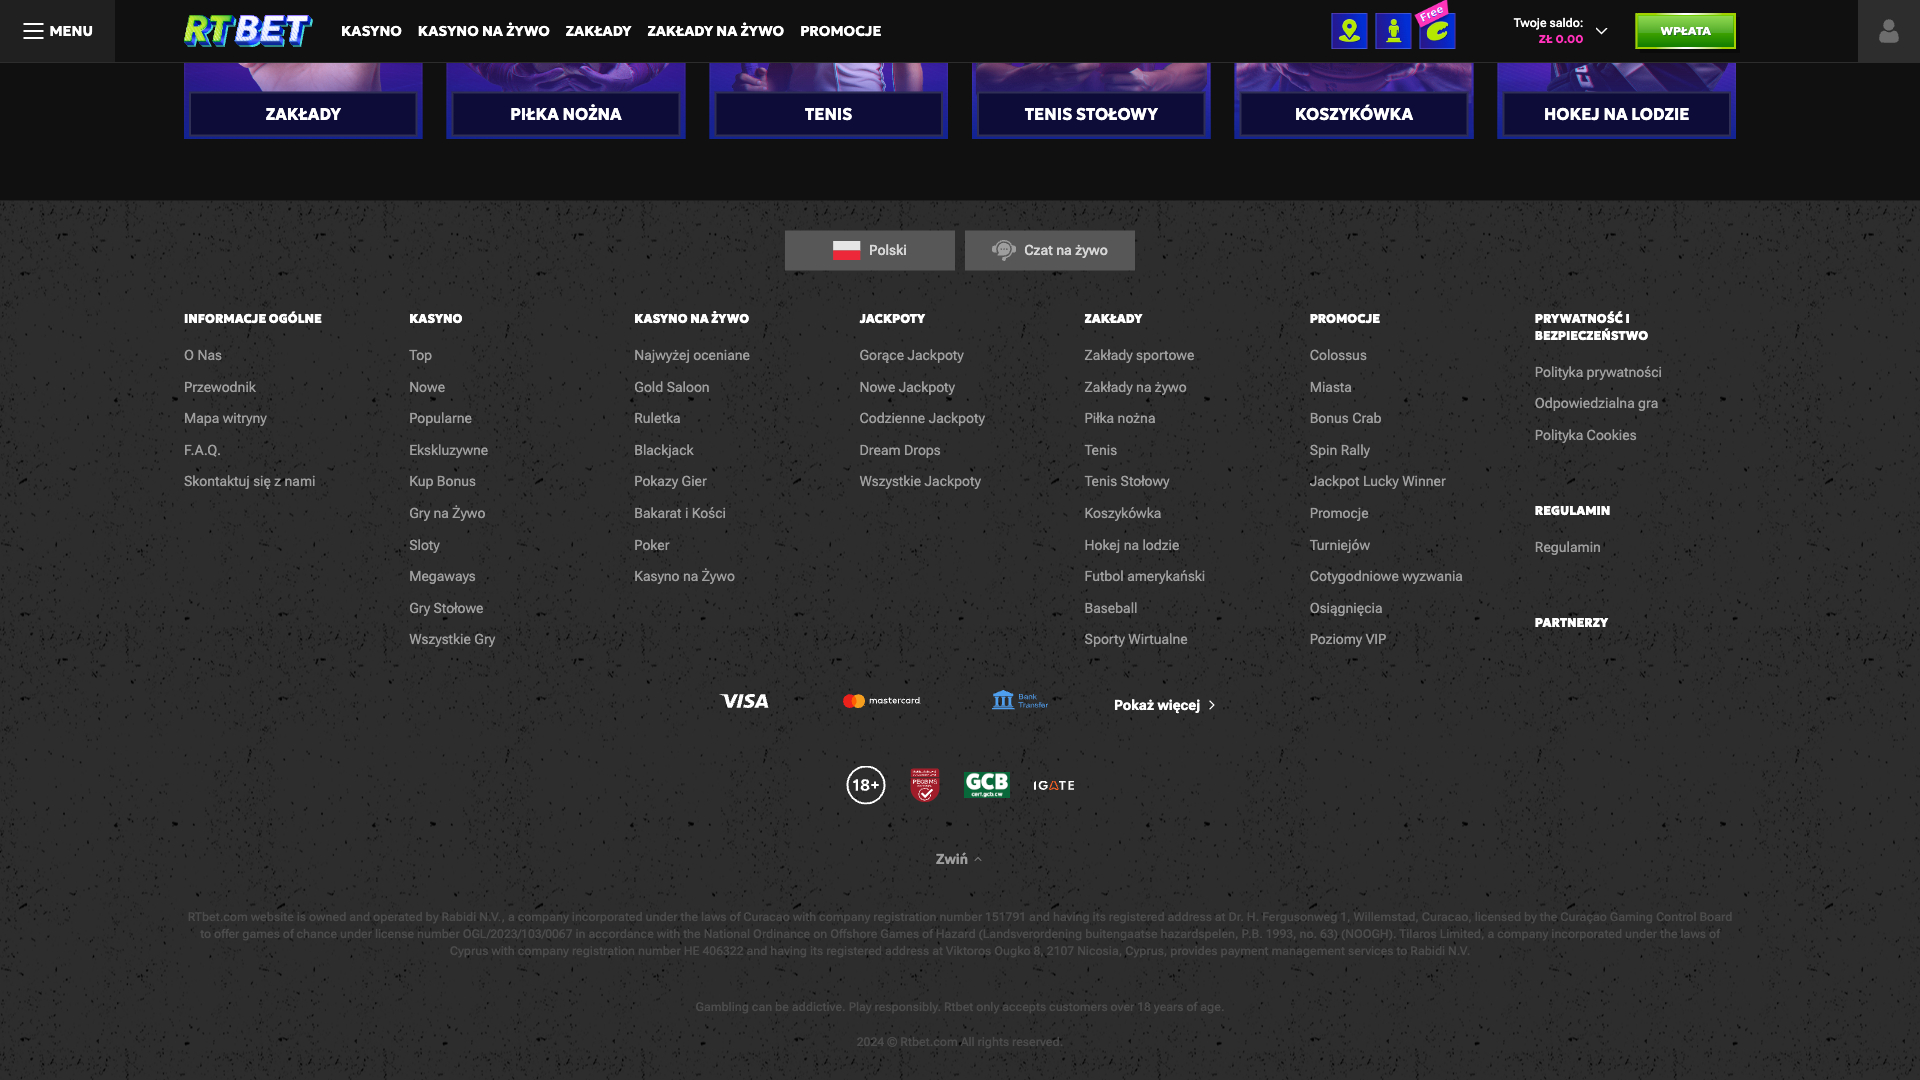1920x1080 pixels.
Task: Open Megaways link
Action: (x=442, y=576)
